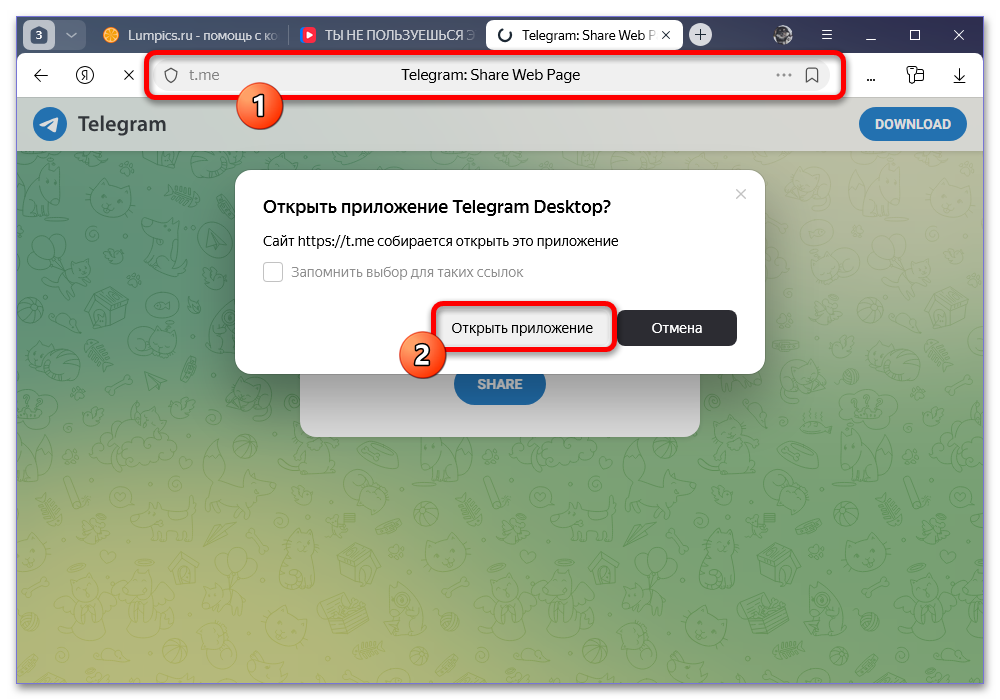Click the DOWNLOAD button
Screen dimensions: 1000x700
(x=913, y=124)
